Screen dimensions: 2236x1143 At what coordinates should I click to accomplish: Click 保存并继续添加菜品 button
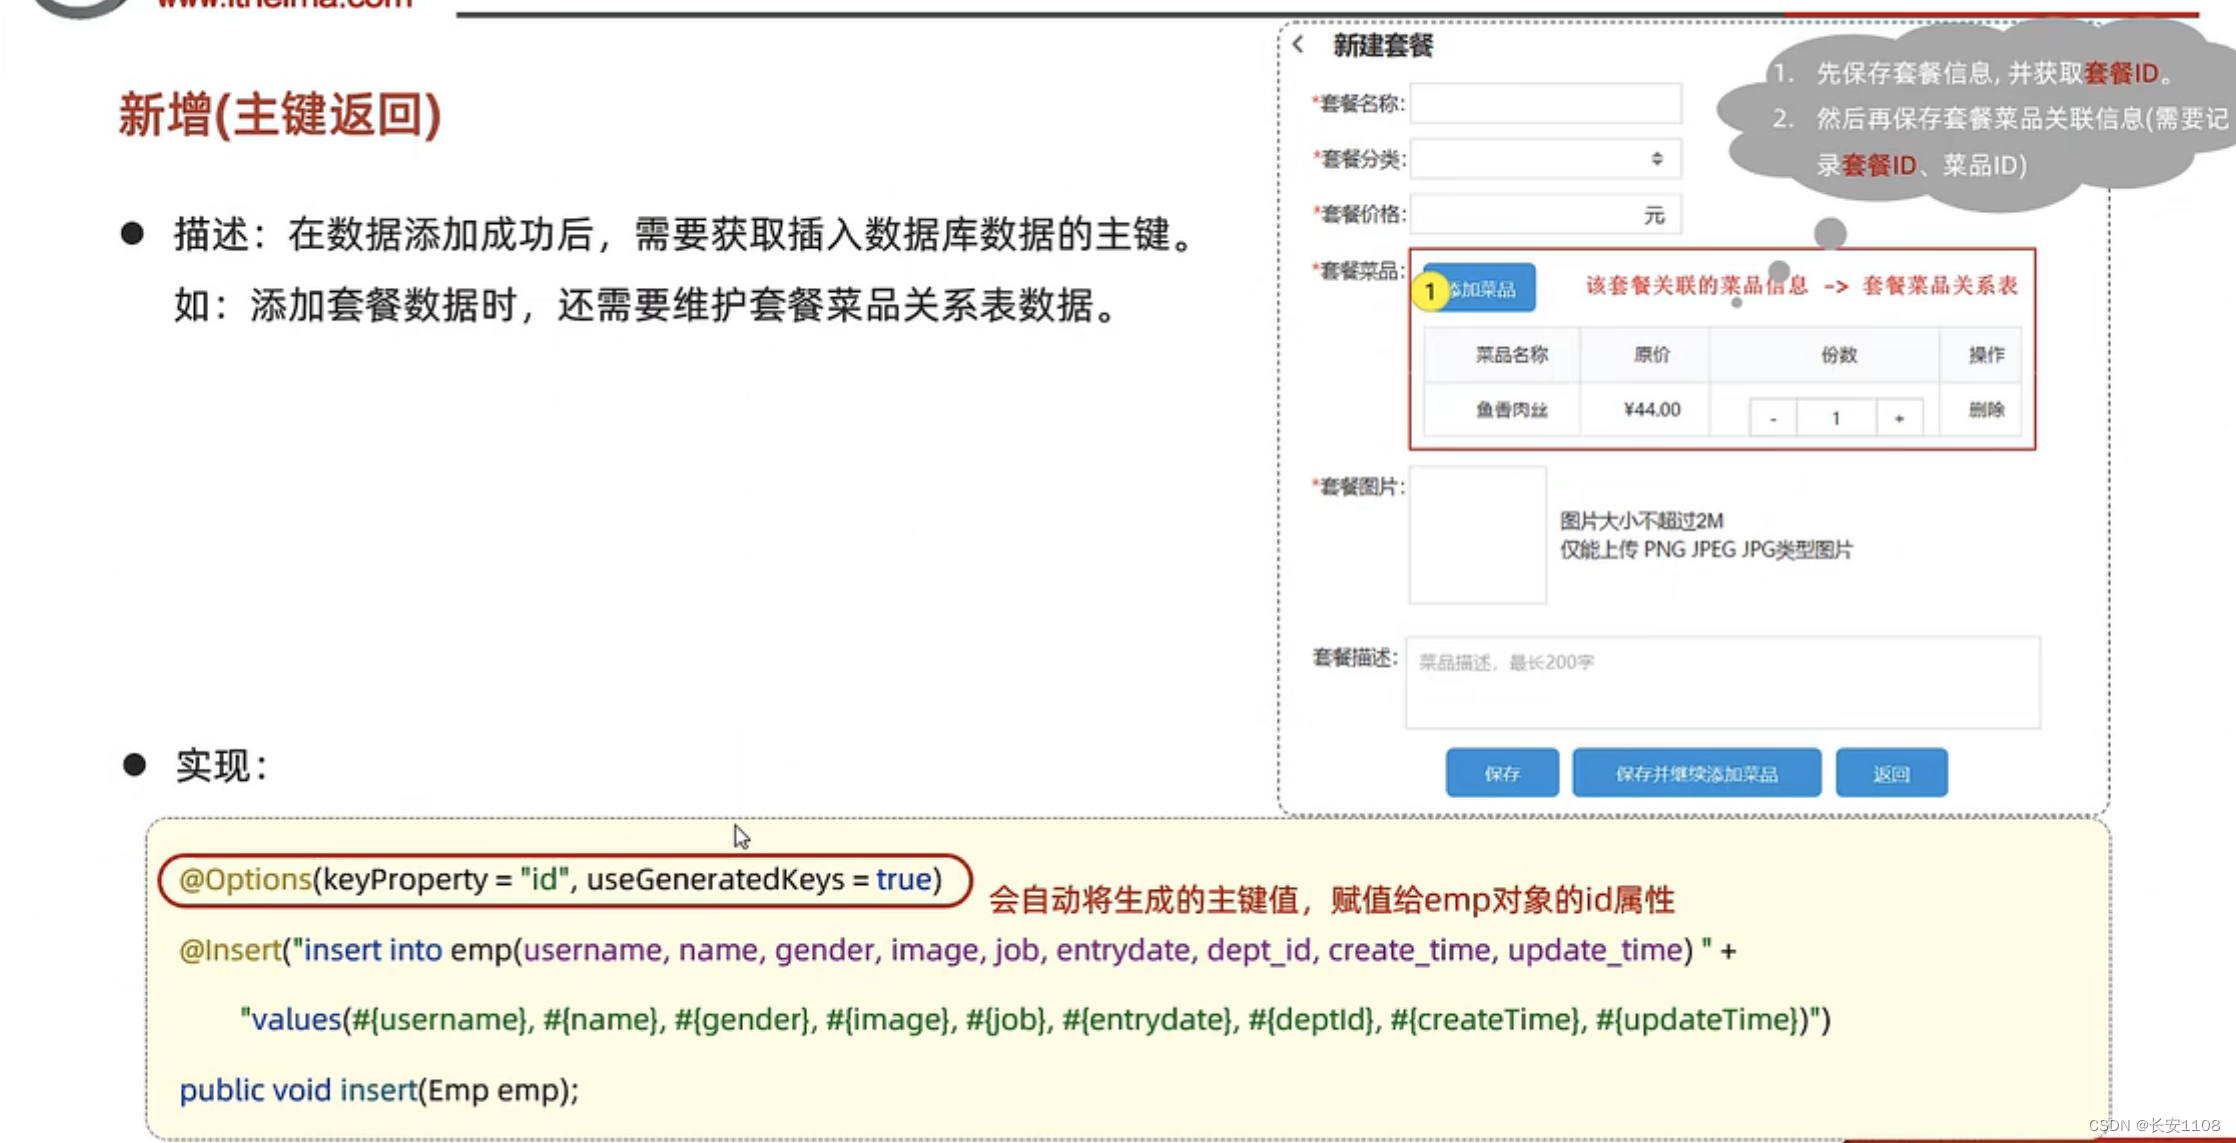(x=1696, y=773)
